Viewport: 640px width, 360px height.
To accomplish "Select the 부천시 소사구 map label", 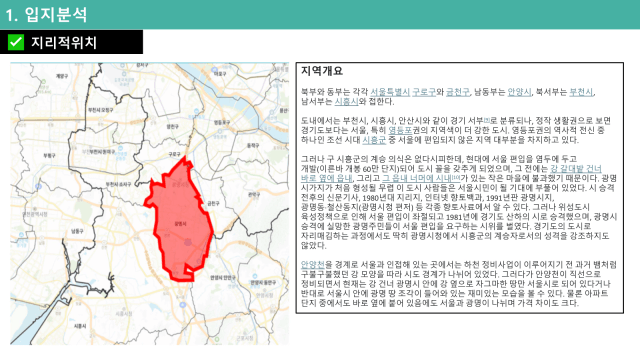I will (118, 184).
